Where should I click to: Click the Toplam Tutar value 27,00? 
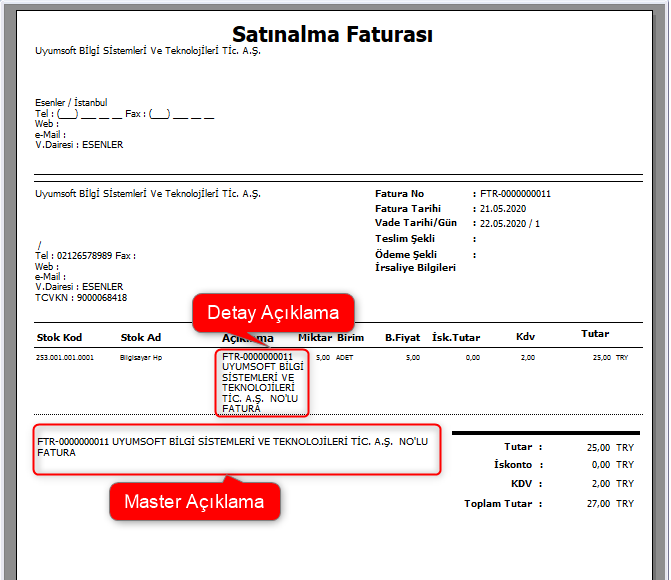pyautogui.click(x=599, y=503)
